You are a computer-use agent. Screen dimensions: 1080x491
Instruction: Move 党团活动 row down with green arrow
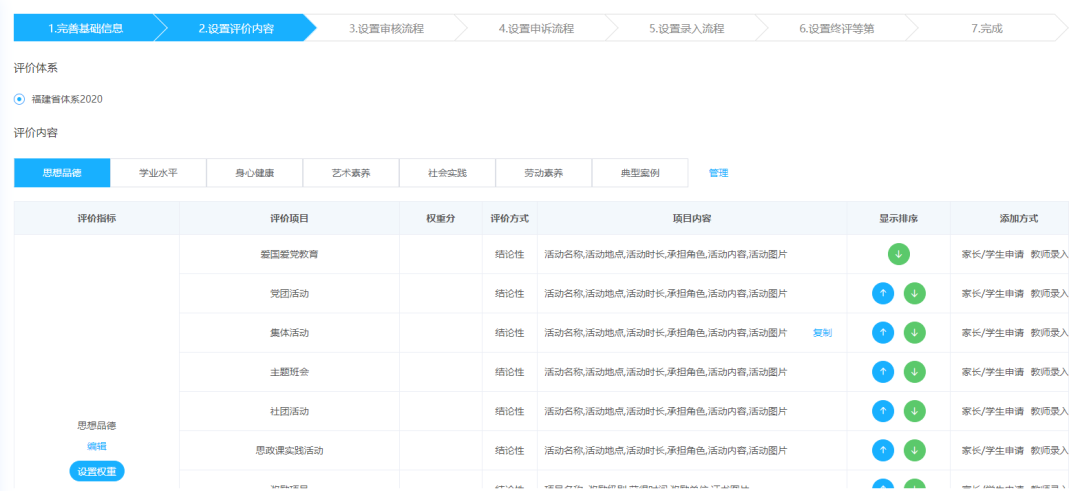pyautogui.click(x=914, y=293)
